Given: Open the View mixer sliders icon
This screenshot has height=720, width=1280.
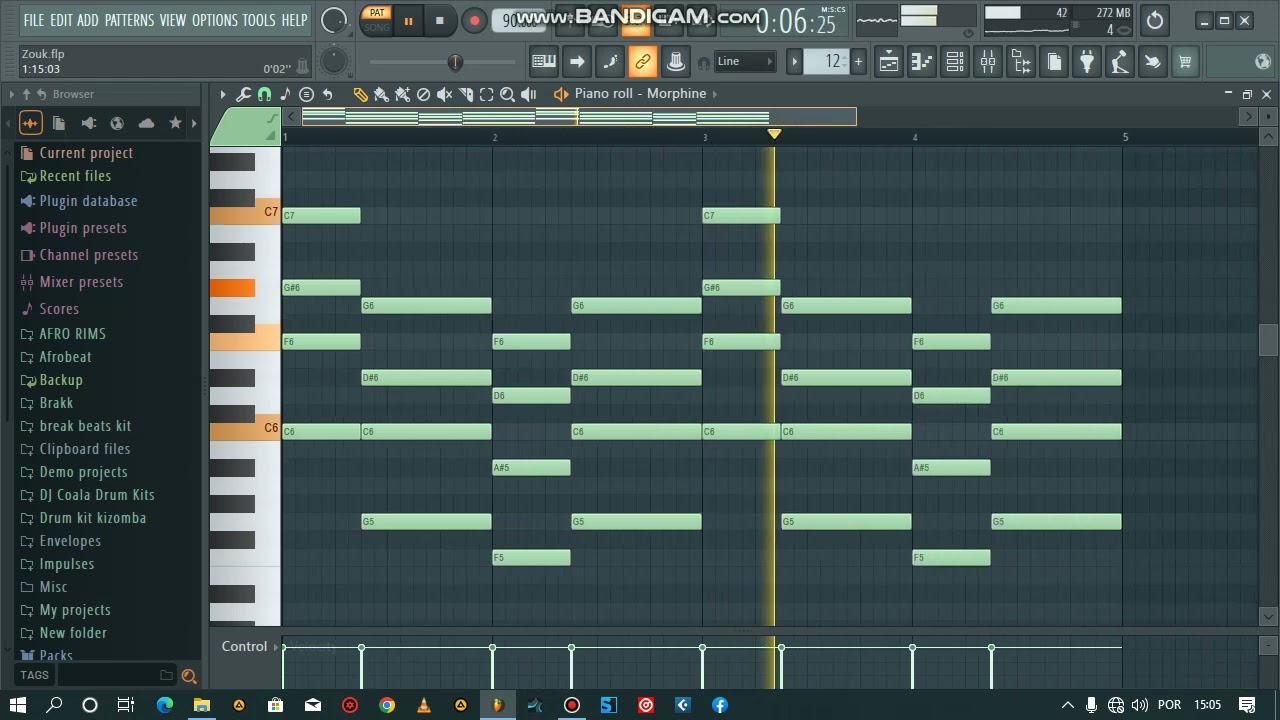Looking at the screenshot, I should (x=987, y=62).
